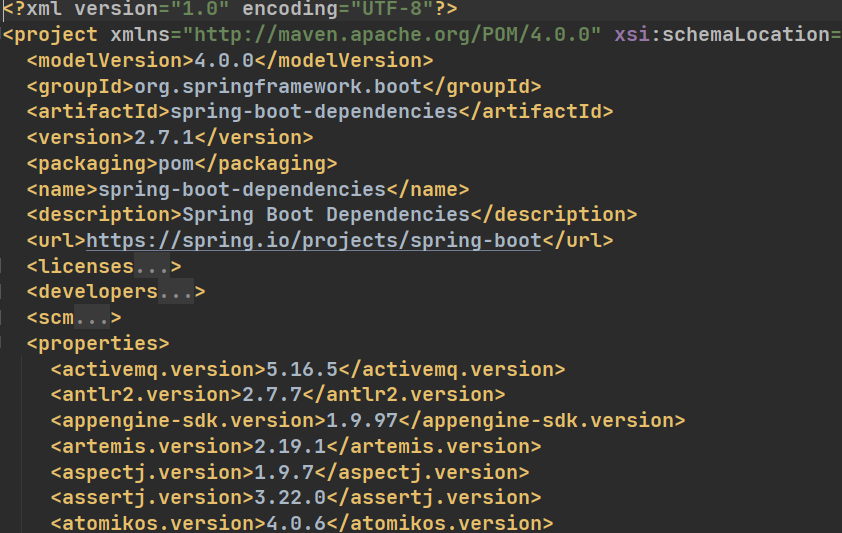Click the xmlns maven POM namespace string

(x=392, y=35)
